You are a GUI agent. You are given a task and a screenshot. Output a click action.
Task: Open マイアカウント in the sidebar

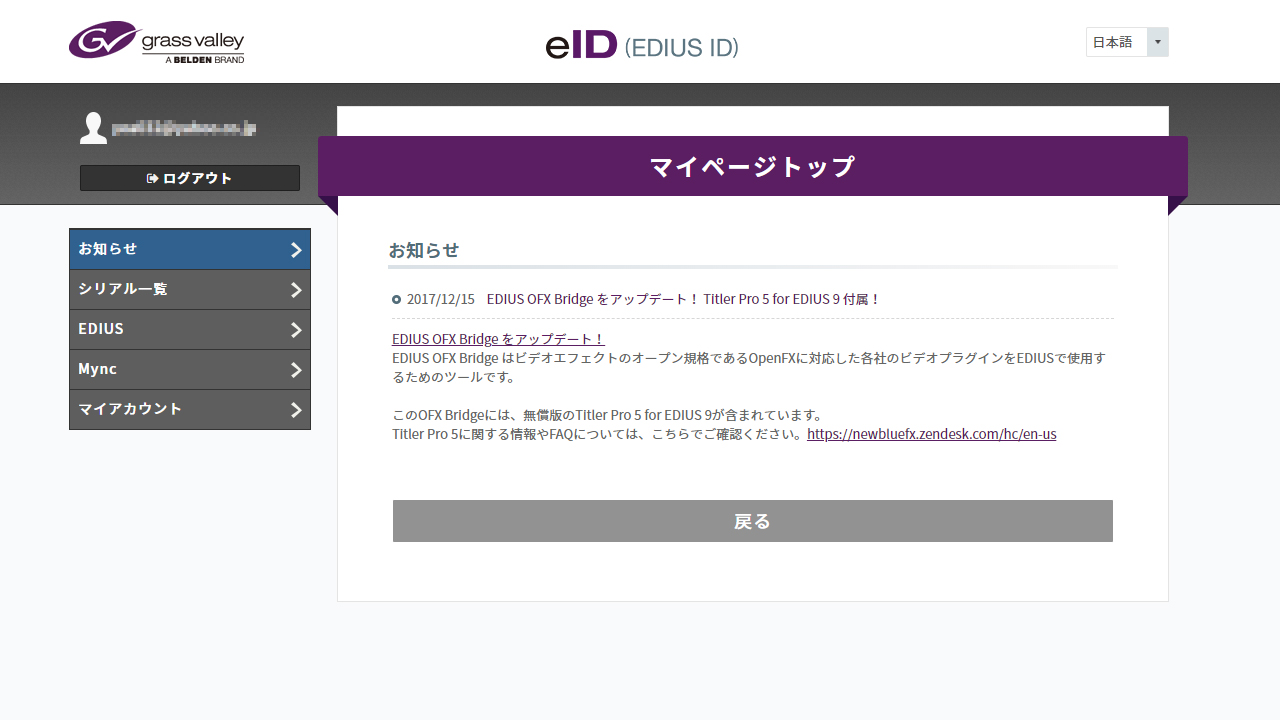190,410
